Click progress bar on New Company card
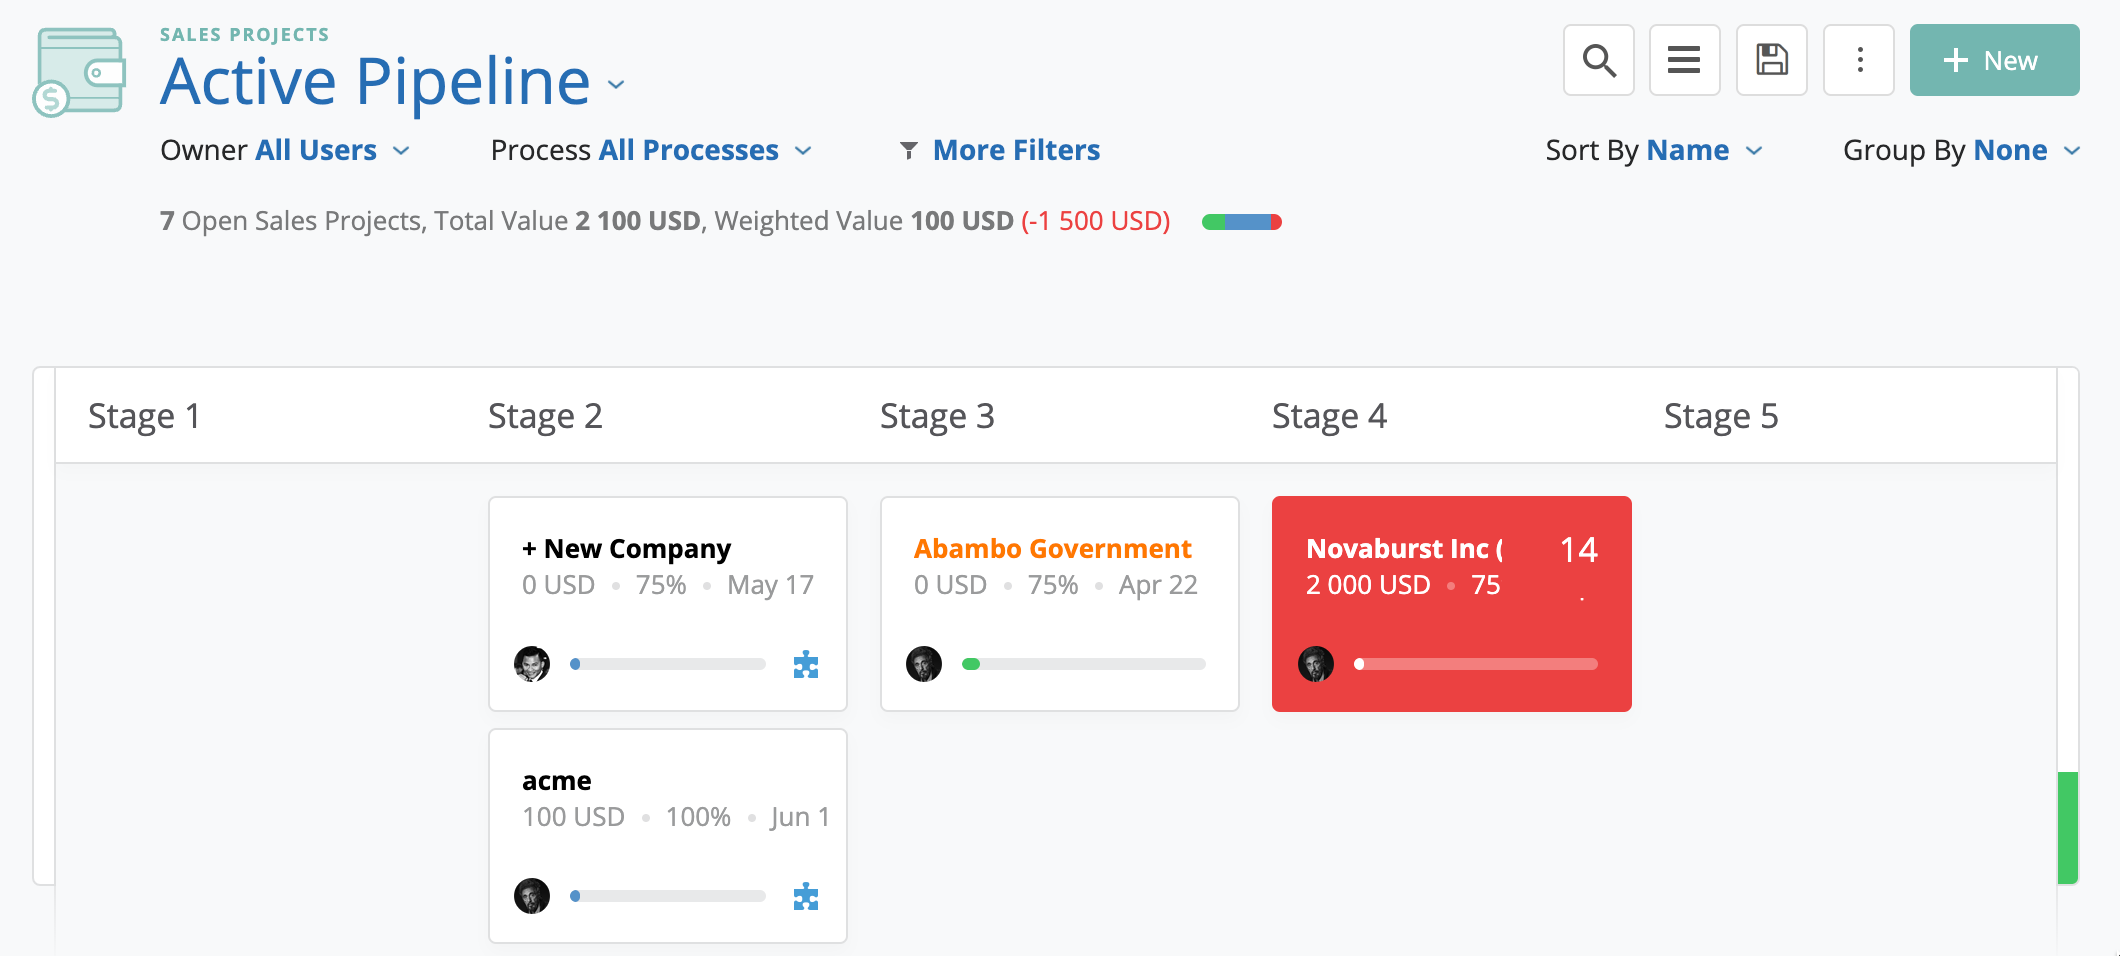The image size is (2120, 956). tap(668, 664)
